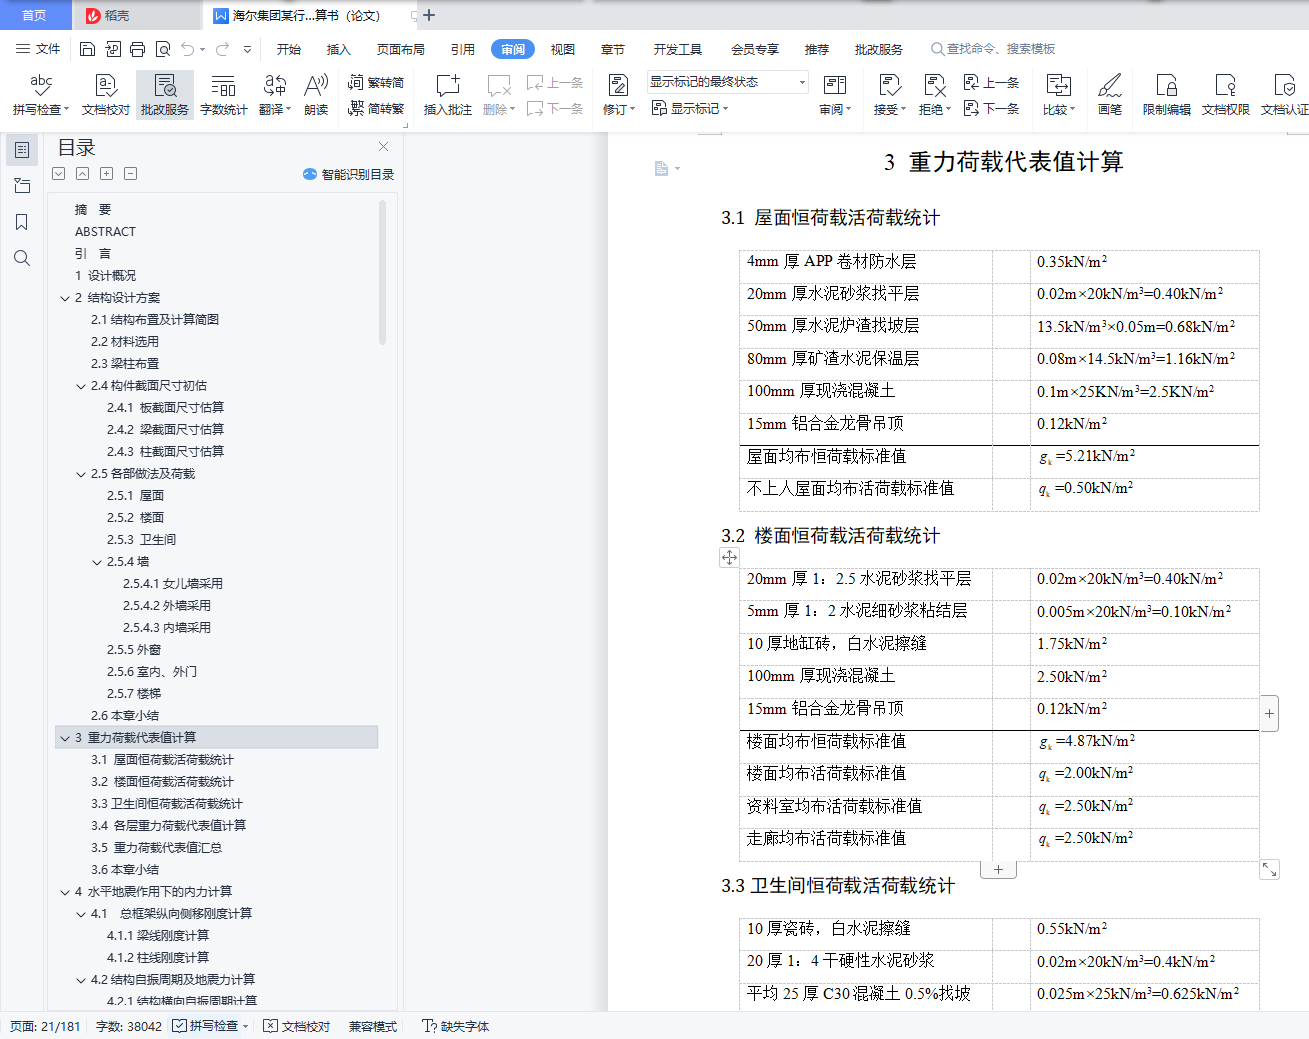The image size is (1309, 1039).
Task: Go to the 下一条 revision
Action: (x=992, y=108)
